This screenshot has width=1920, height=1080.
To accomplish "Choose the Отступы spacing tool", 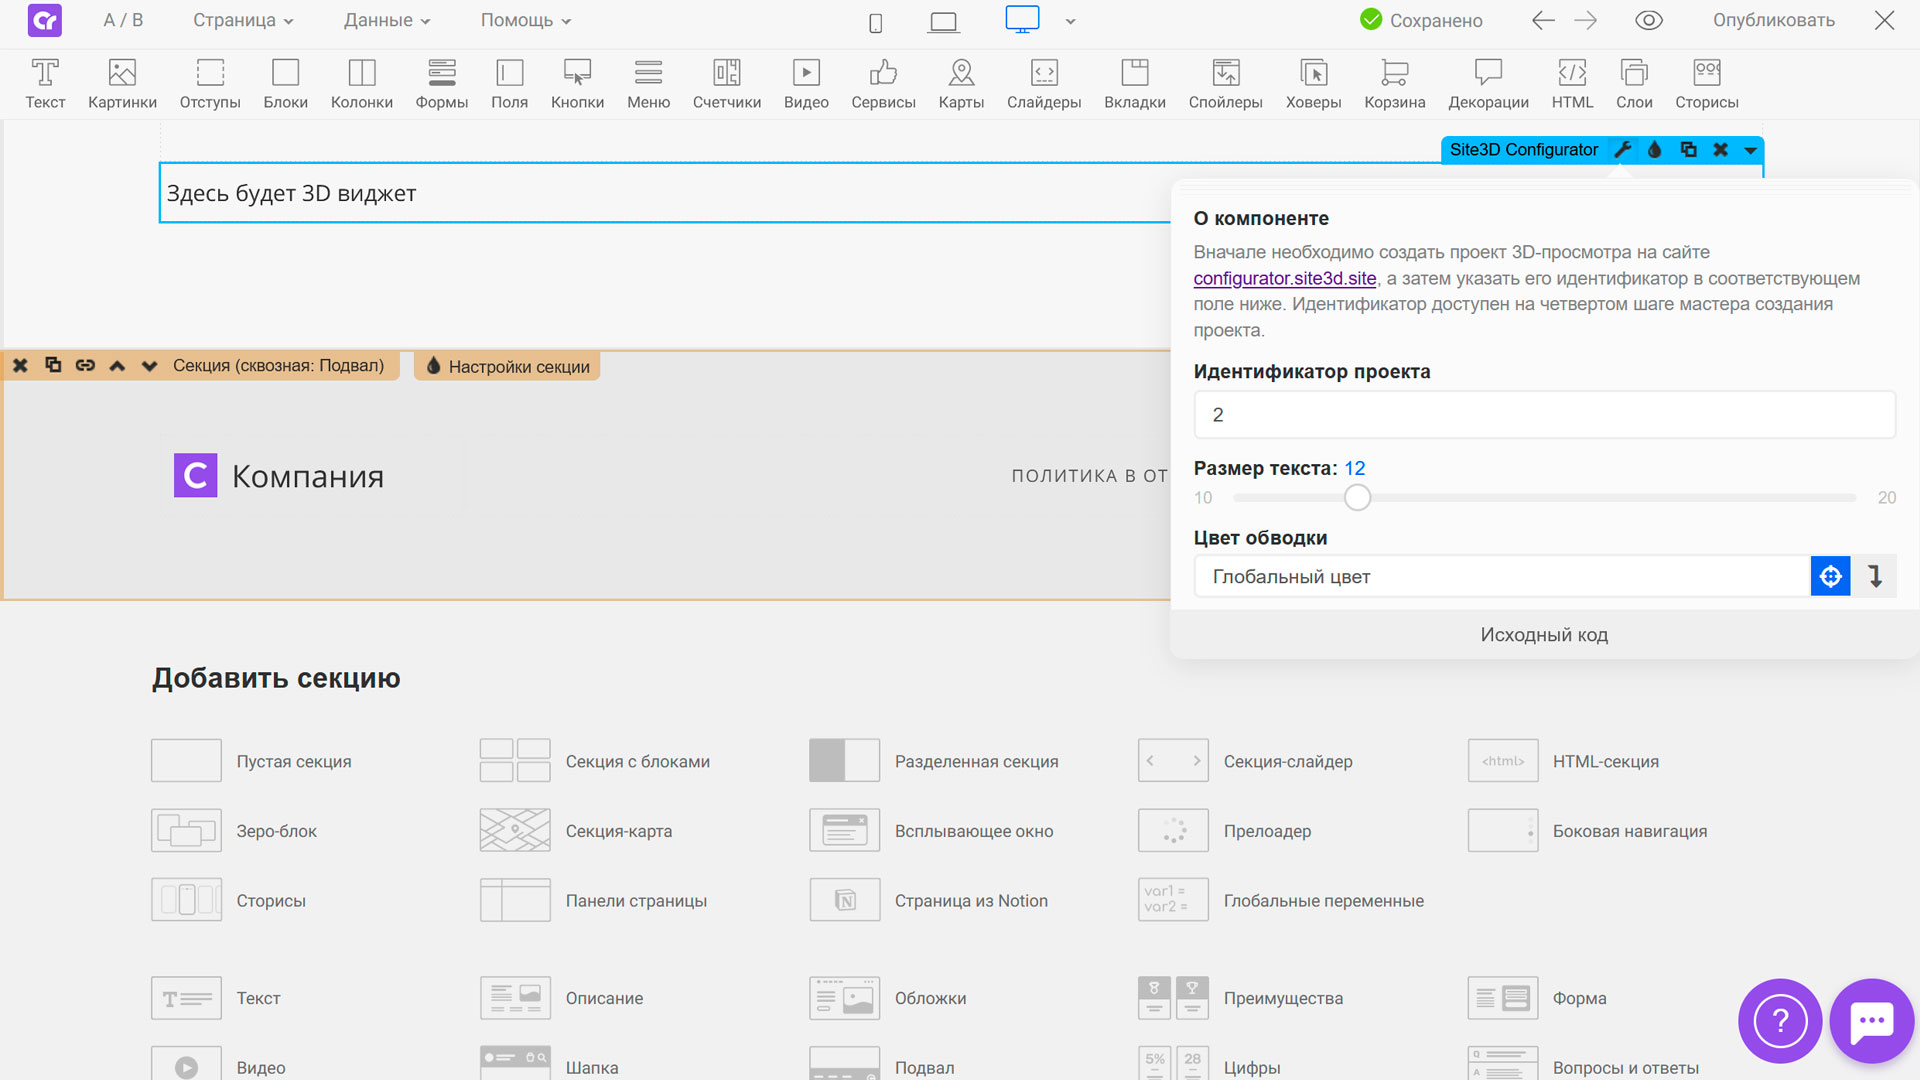I will (x=210, y=84).
